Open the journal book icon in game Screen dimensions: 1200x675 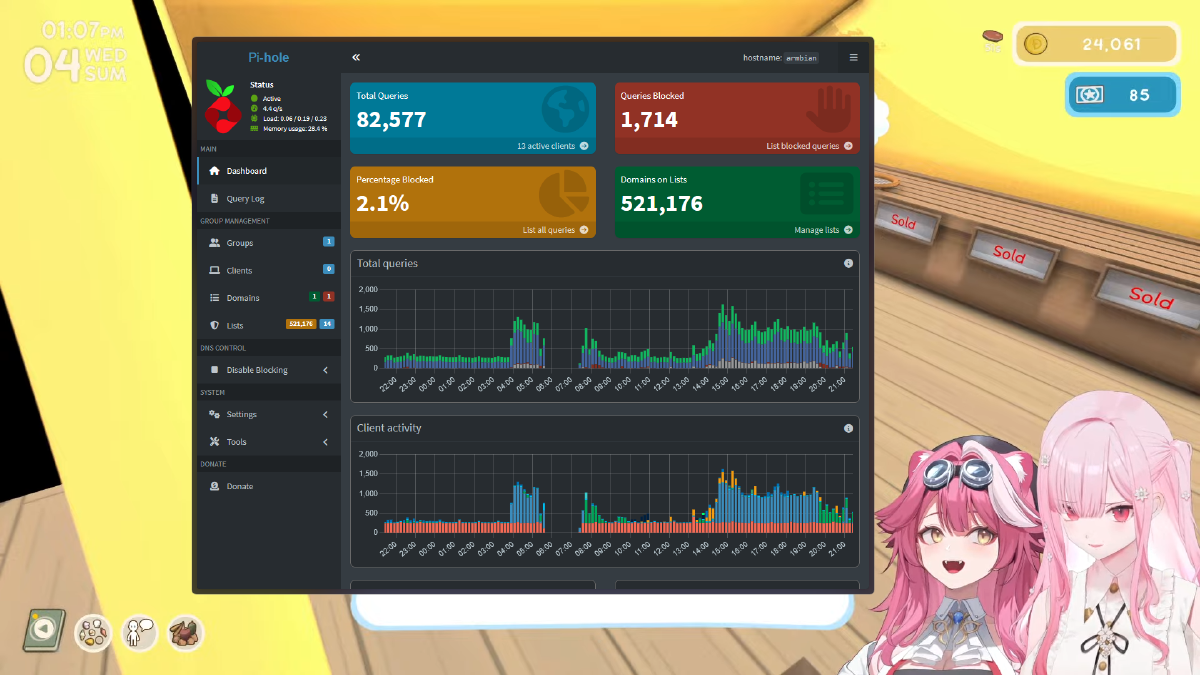(x=43, y=630)
